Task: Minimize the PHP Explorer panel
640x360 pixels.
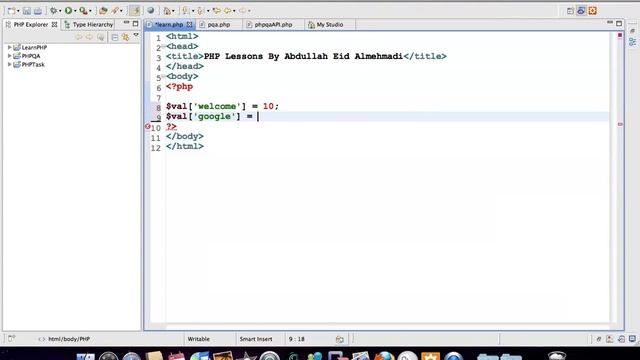Action: [126, 23]
